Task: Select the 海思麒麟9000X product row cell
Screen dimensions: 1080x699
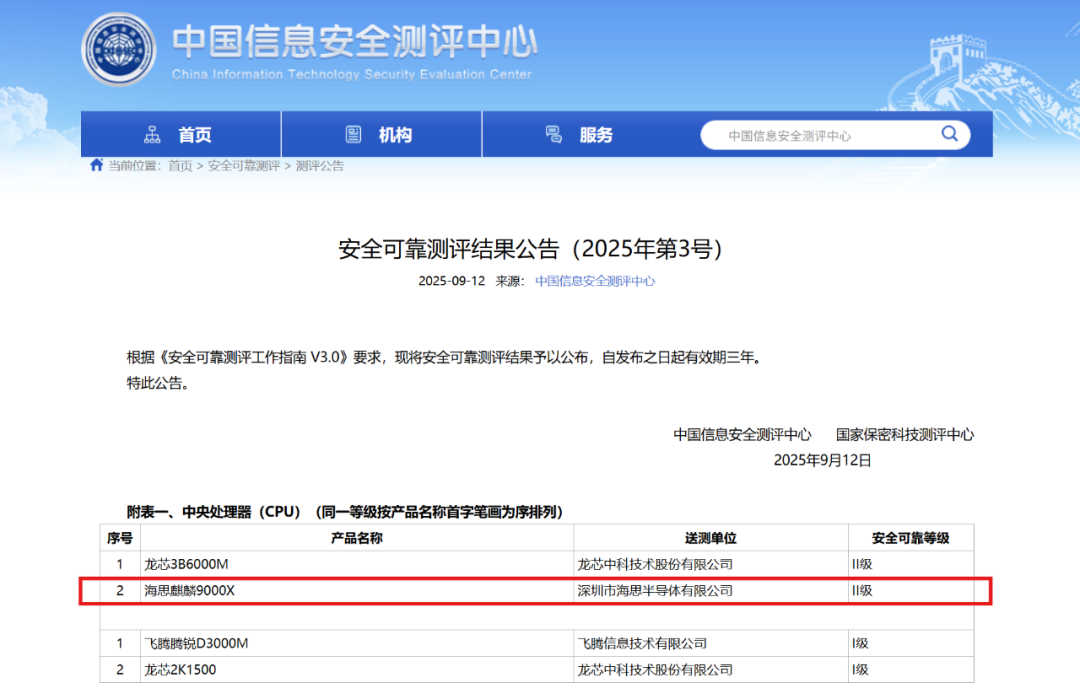Action: [x=190, y=591]
